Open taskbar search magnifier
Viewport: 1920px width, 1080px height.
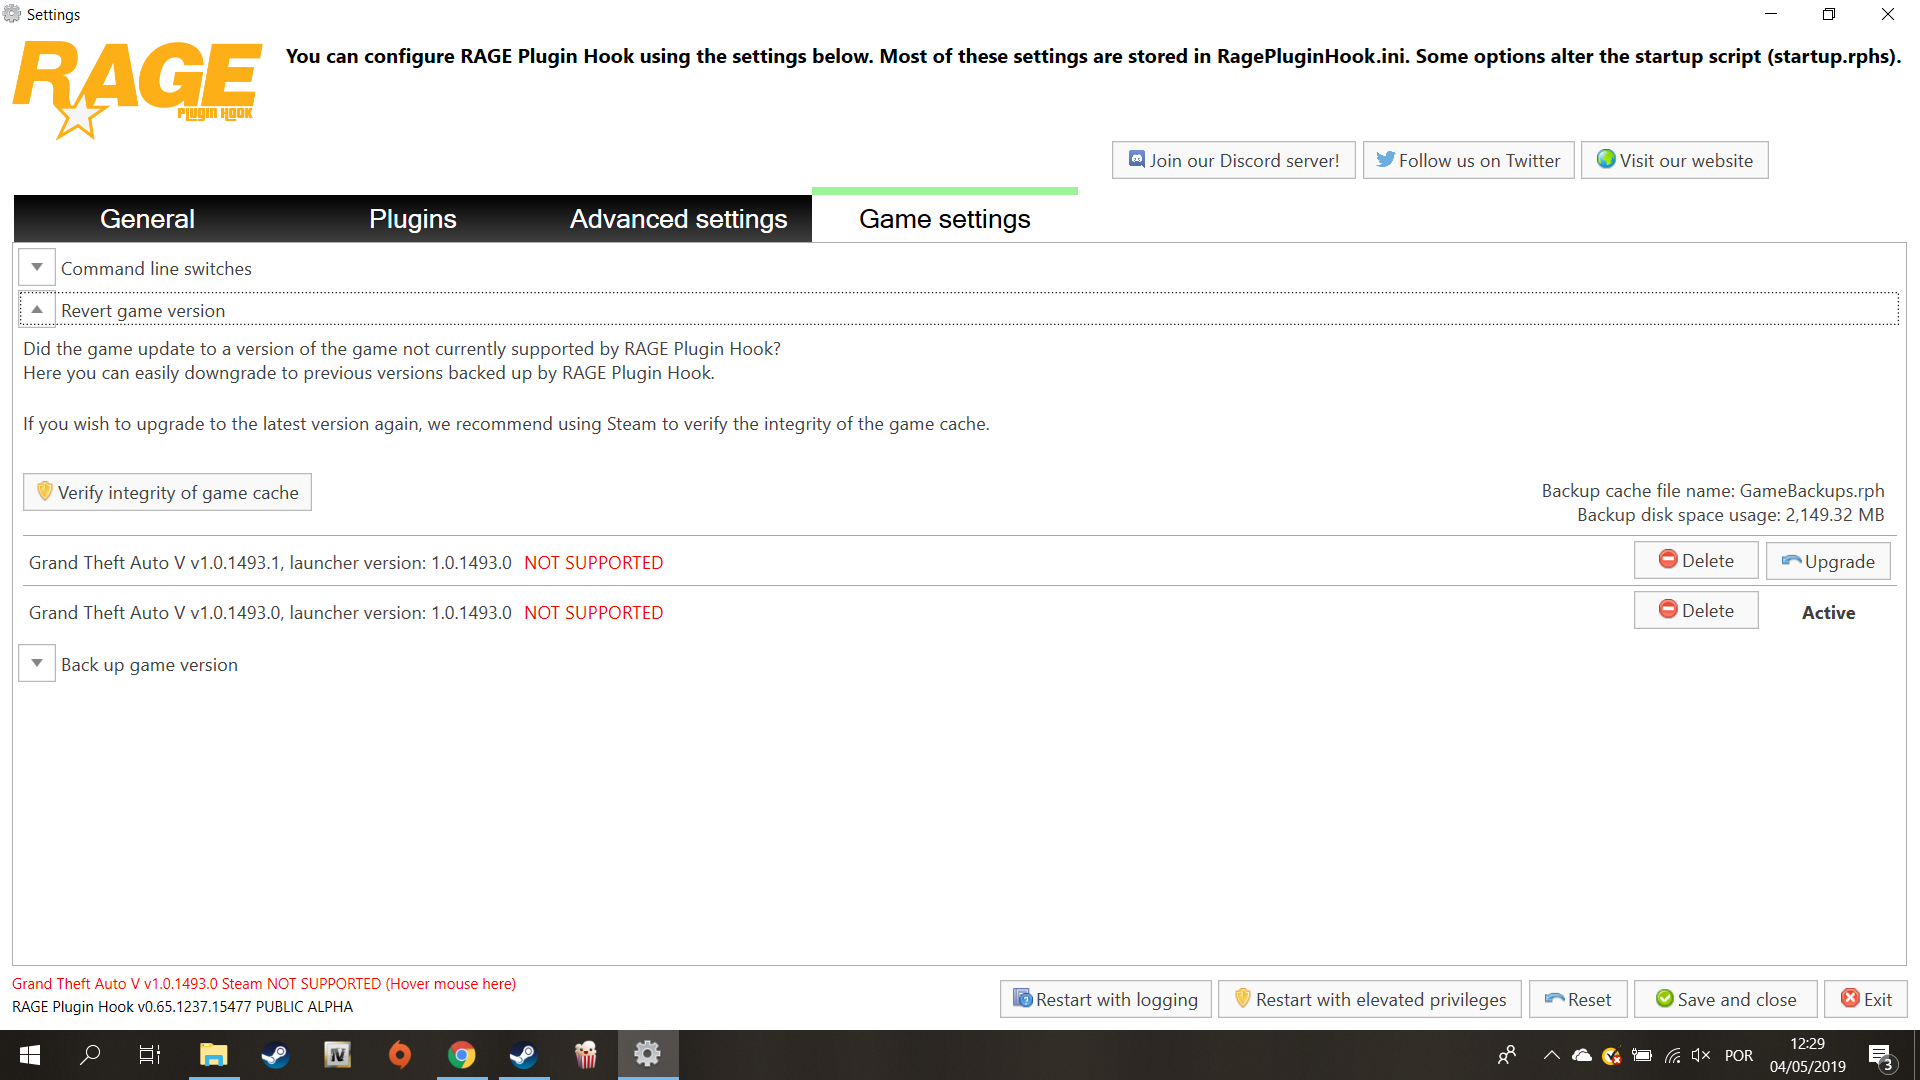90,1055
